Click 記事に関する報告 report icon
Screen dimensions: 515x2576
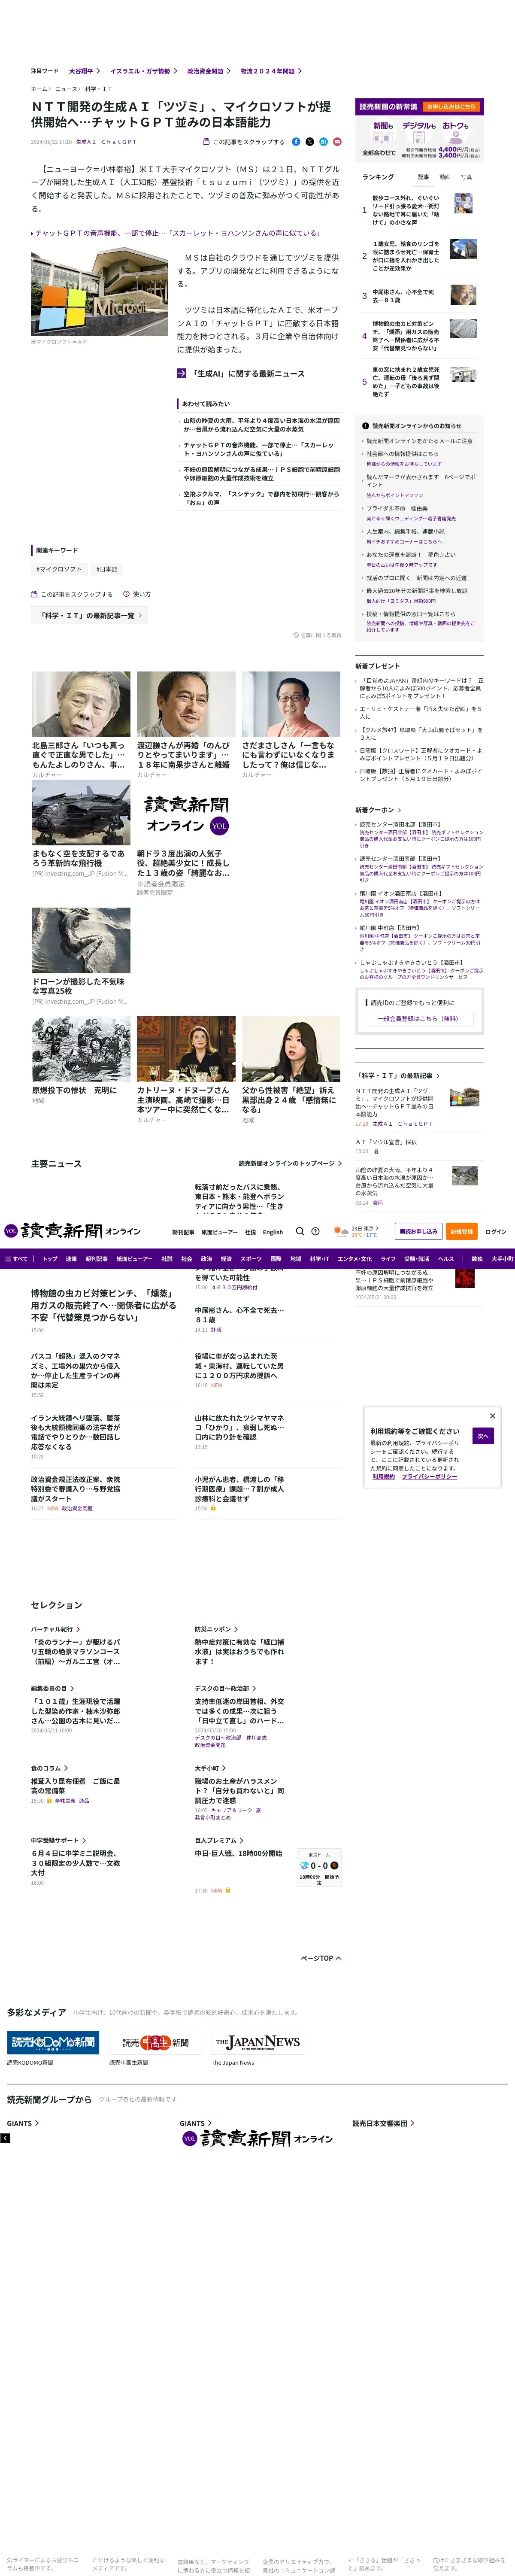pos(317,635)
